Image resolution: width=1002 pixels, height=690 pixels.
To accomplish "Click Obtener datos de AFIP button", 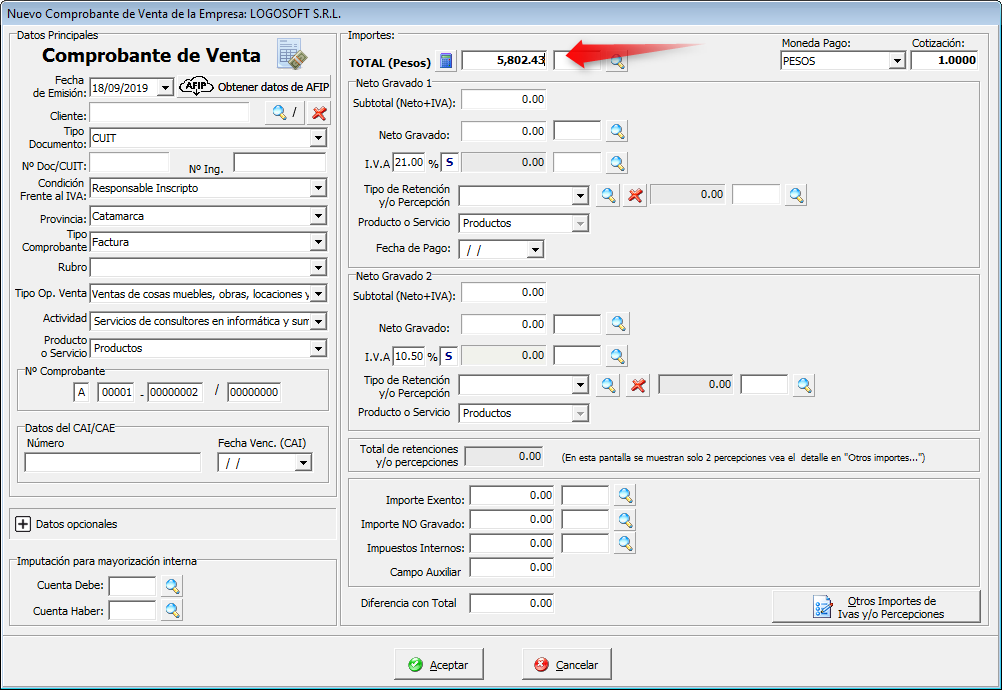I will click(x=254, y=87).
